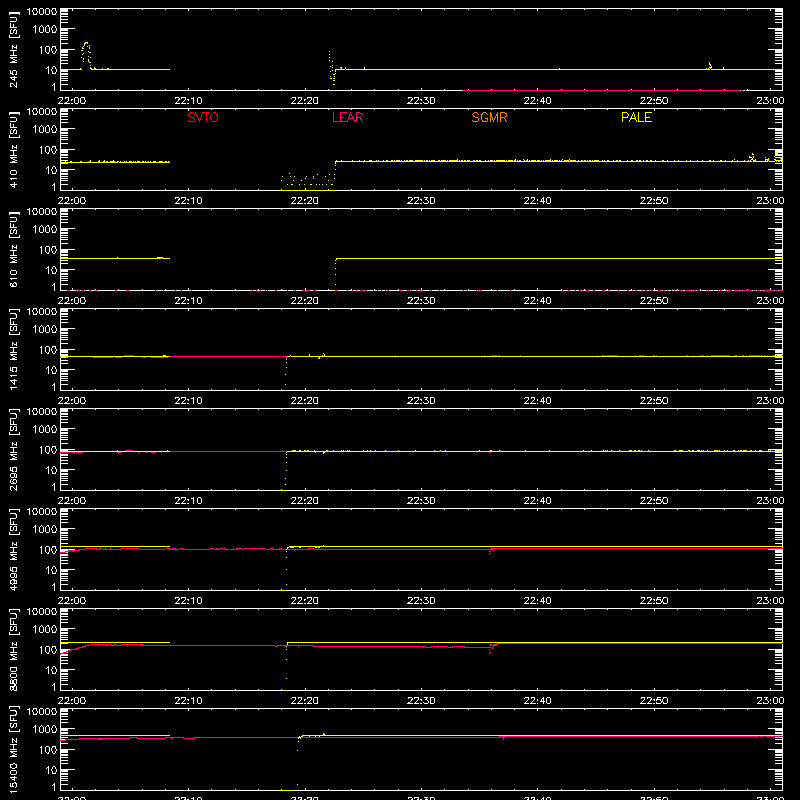Click the 22:20 time label of the 2695 MHz plot
The height and width of the screenshot is (800, 800).
click(305, 501)
